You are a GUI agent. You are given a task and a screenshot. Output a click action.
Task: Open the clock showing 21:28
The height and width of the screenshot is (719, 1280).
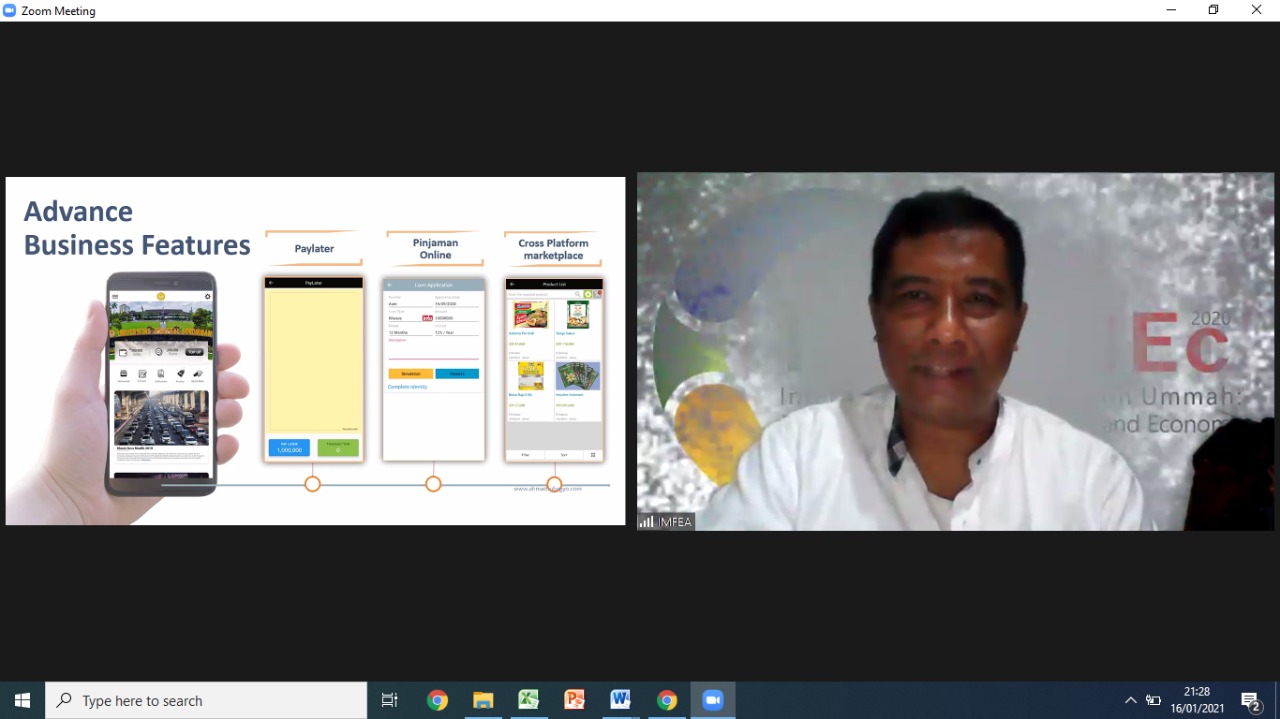pos(1197,700)
